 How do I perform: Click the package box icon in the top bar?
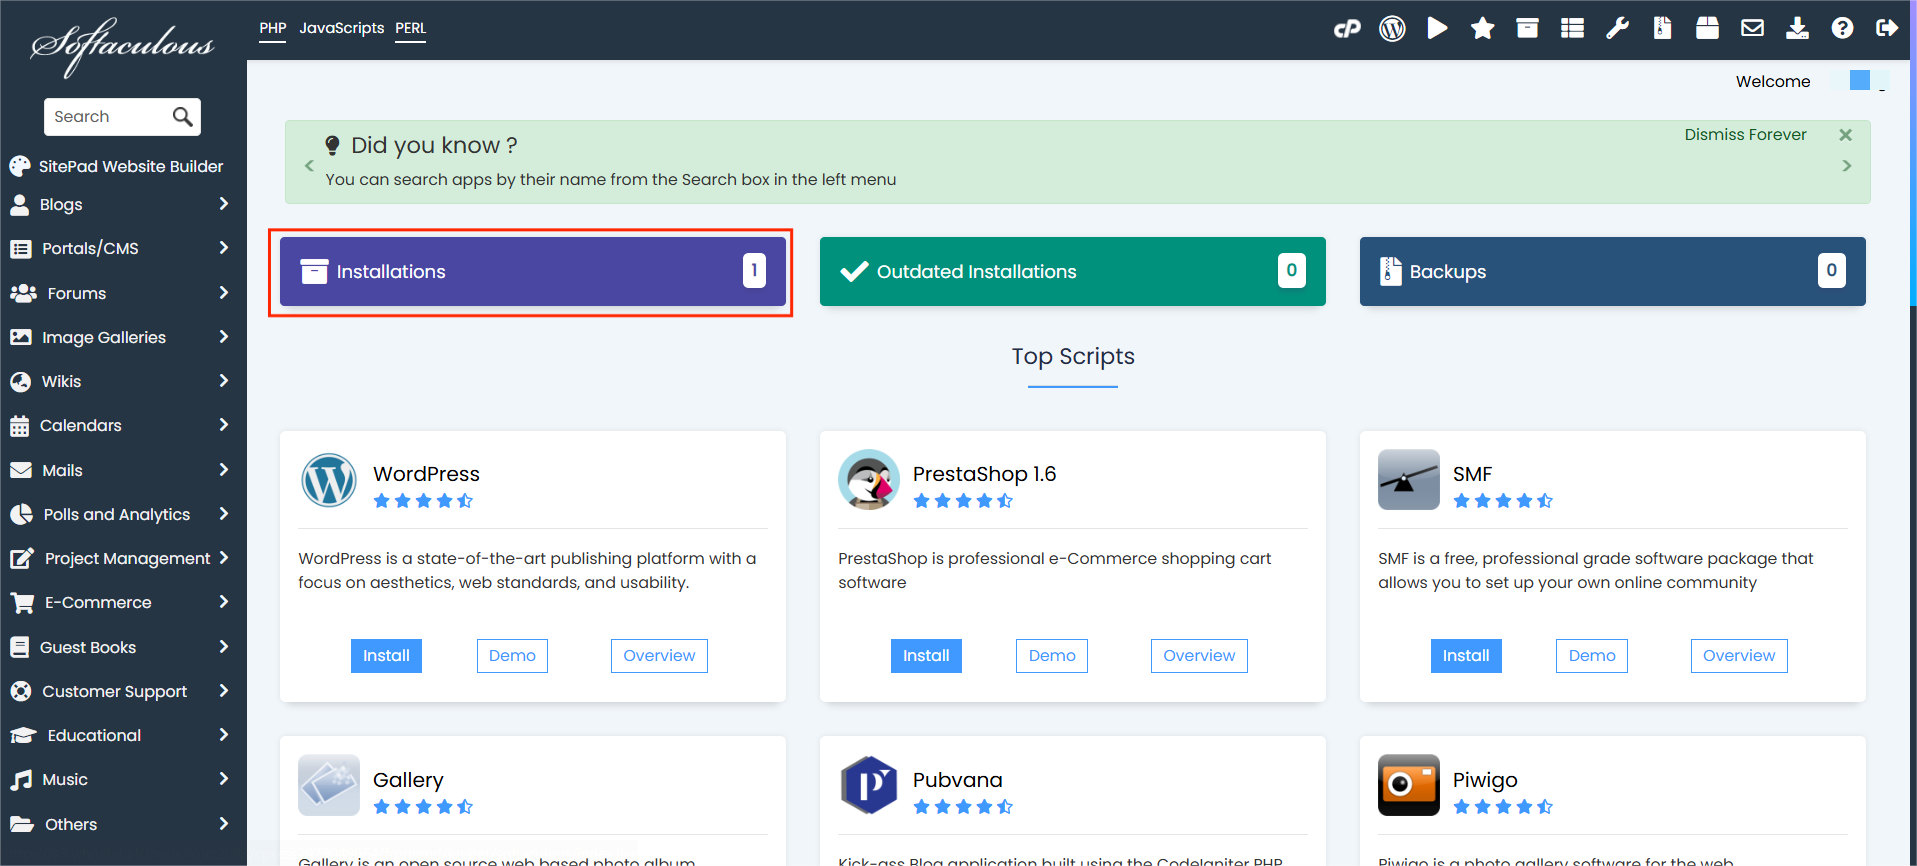click(1707, 28)
